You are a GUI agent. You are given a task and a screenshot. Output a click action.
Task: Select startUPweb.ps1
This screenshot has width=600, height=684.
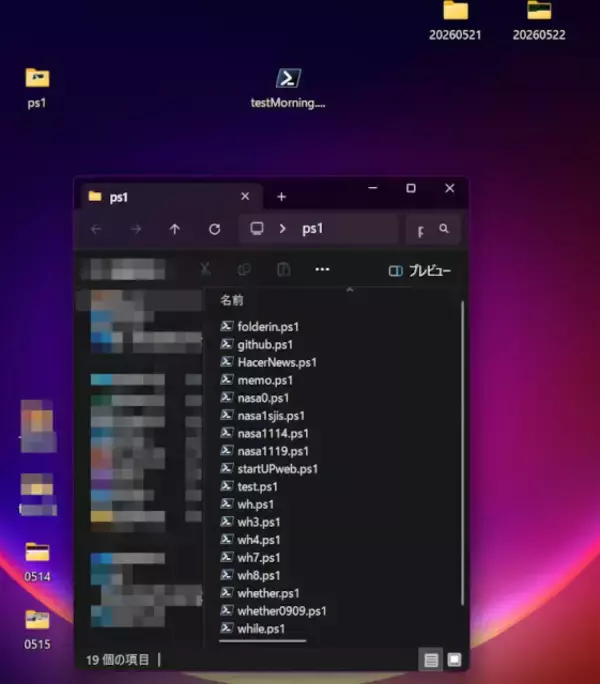(269, 469)
